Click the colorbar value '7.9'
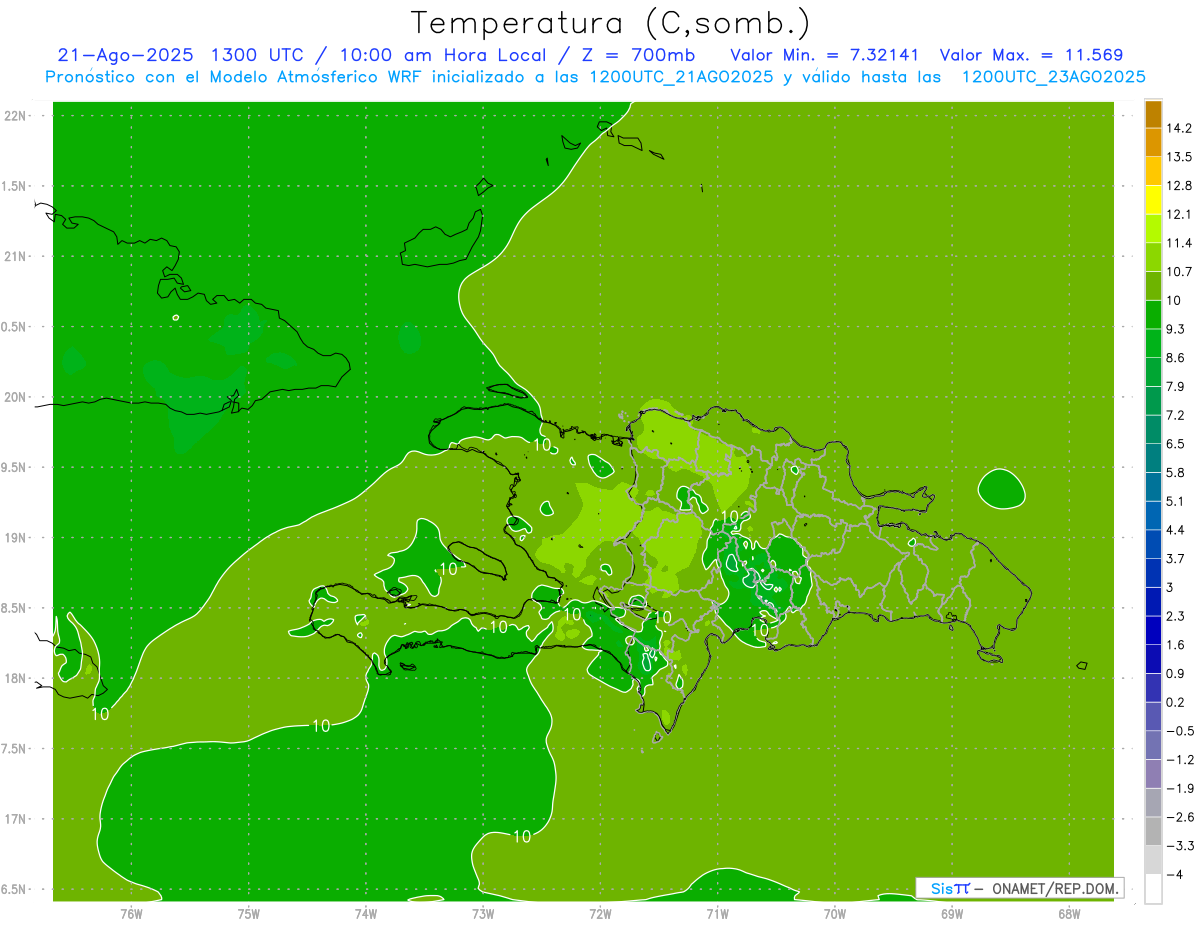The width and height of the screenshot is (1200, 927). [x=1177, y=386]
